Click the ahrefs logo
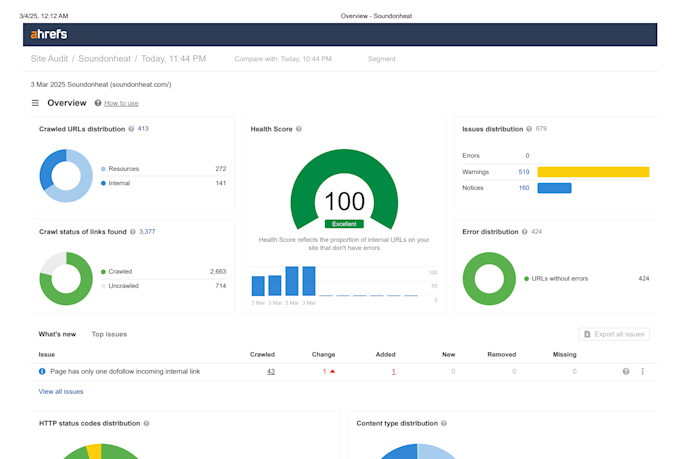680x459 pixels. [x=49, y=34]
